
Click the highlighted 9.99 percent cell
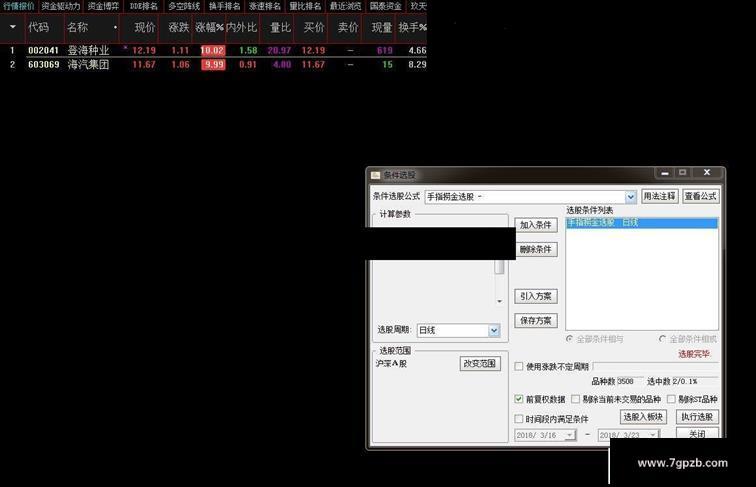point(214,65)
